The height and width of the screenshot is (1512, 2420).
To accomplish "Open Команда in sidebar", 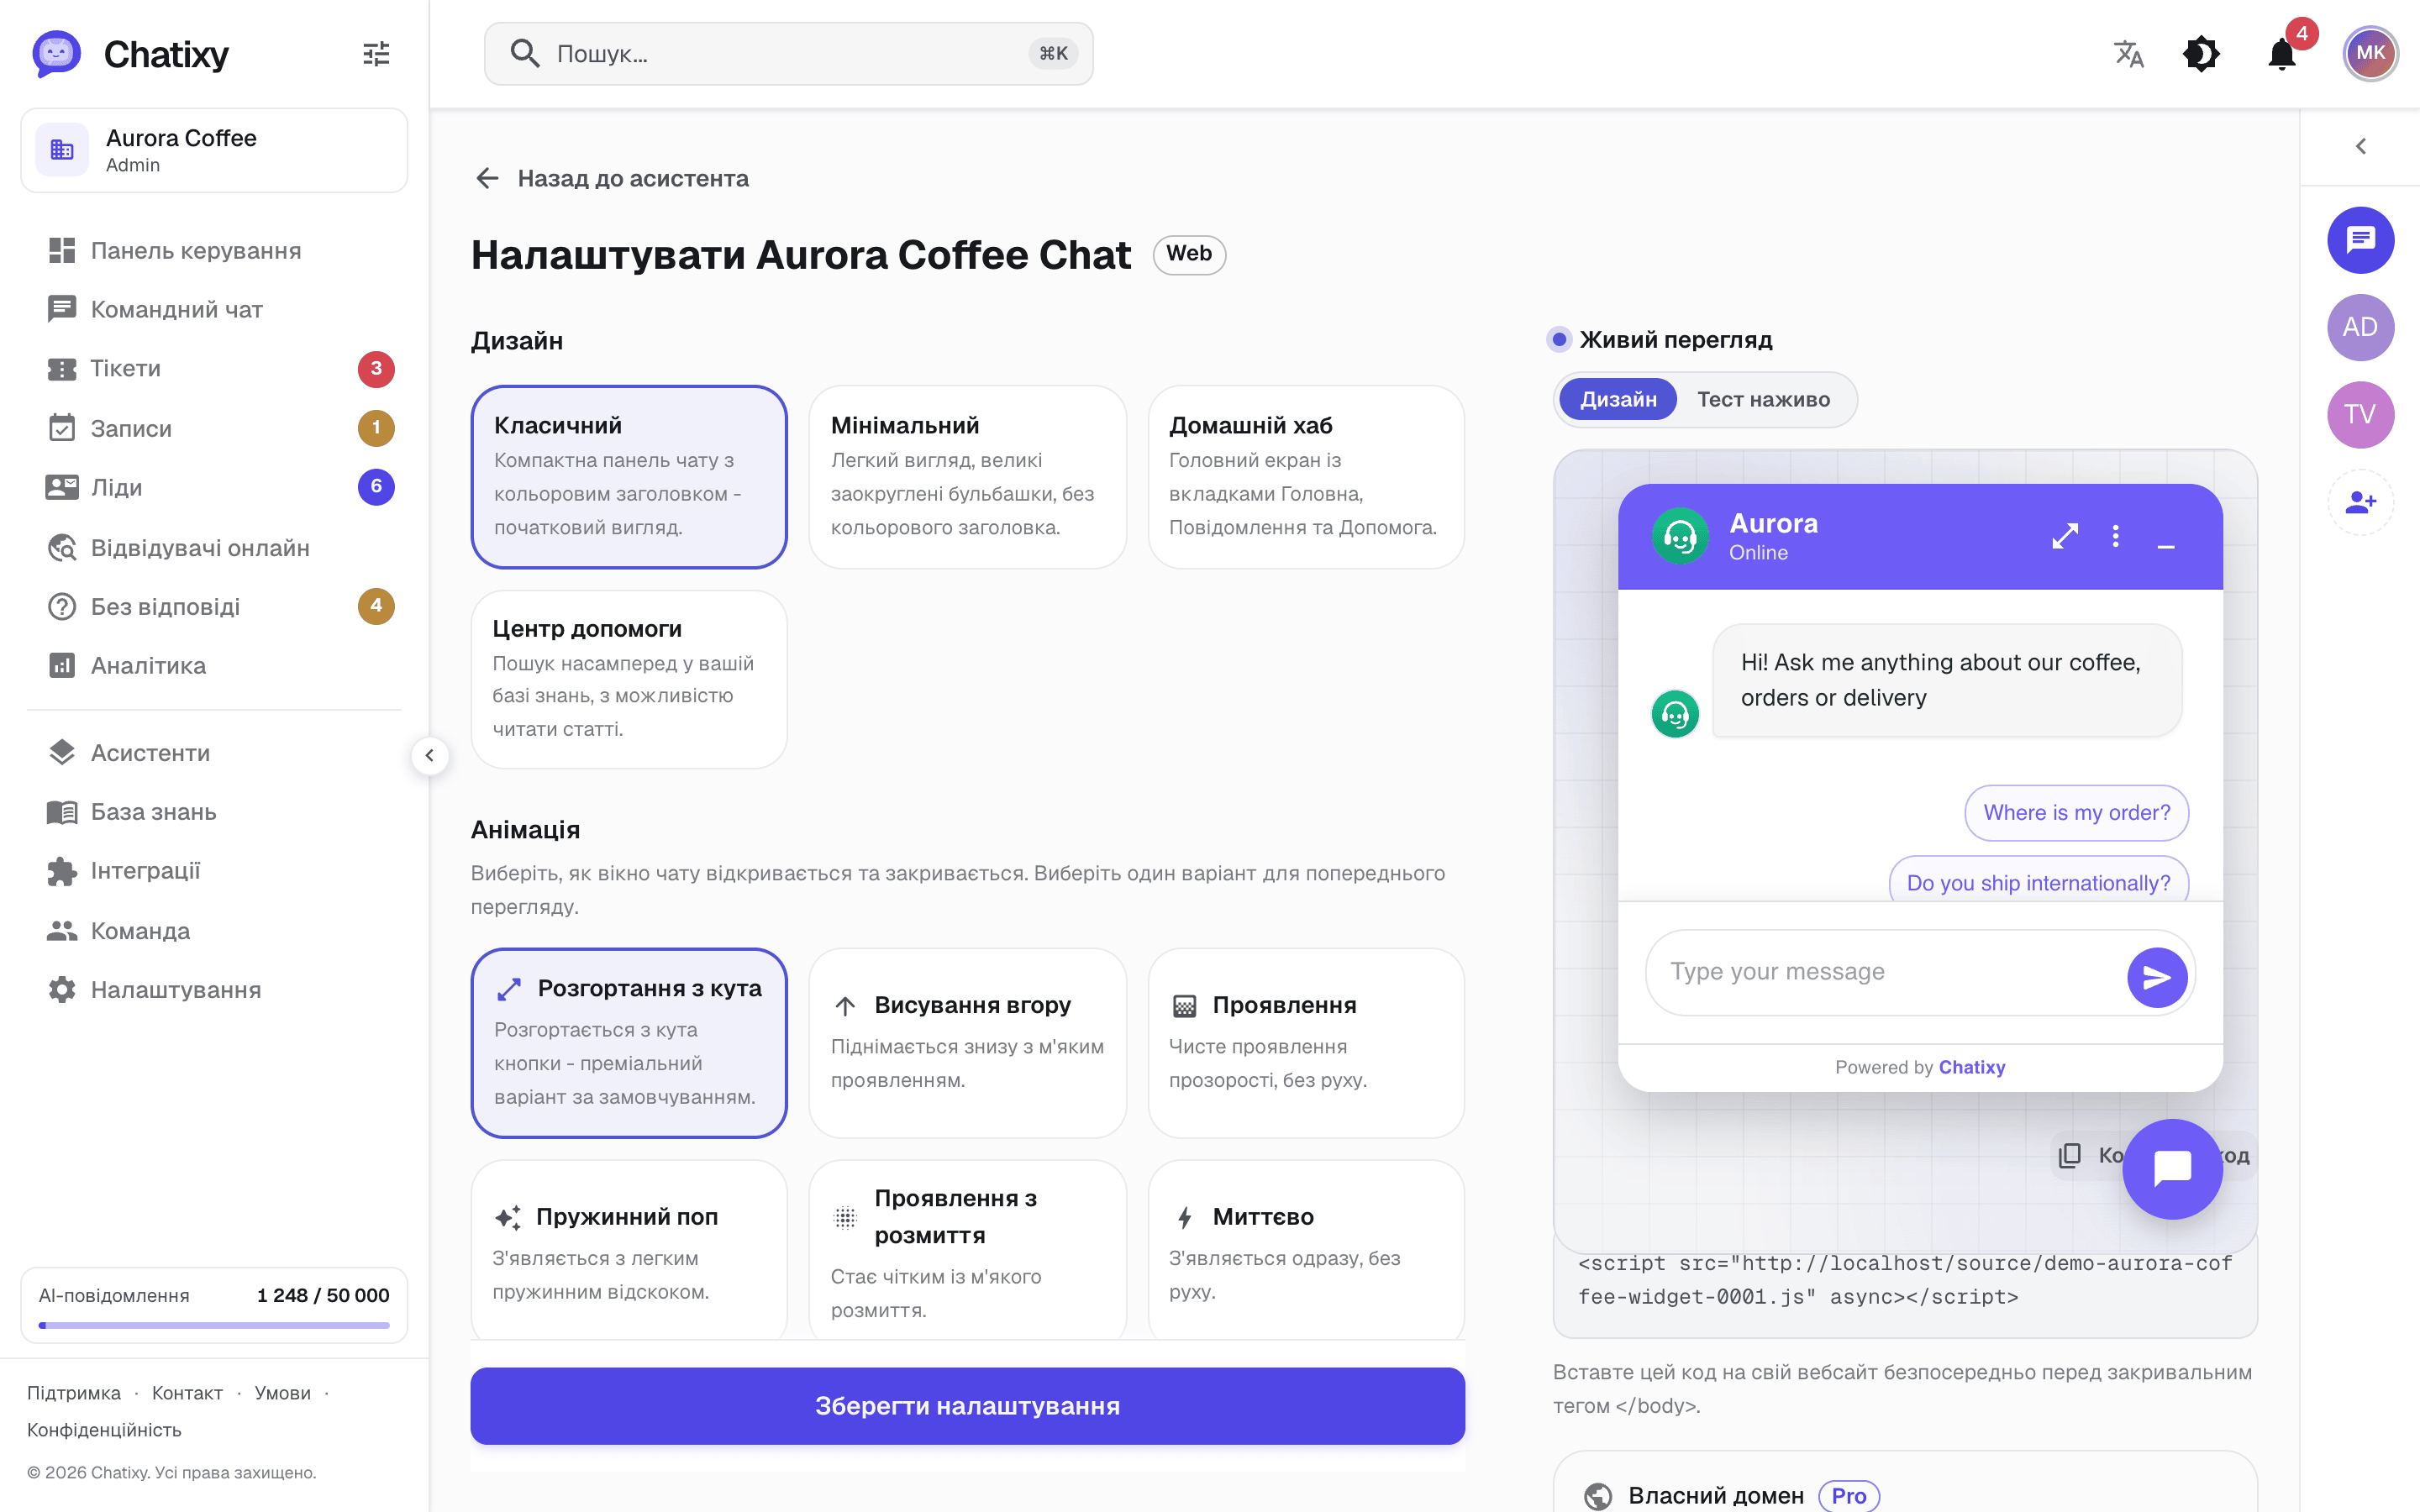I will pyautogui.click(x=214, y=930).
